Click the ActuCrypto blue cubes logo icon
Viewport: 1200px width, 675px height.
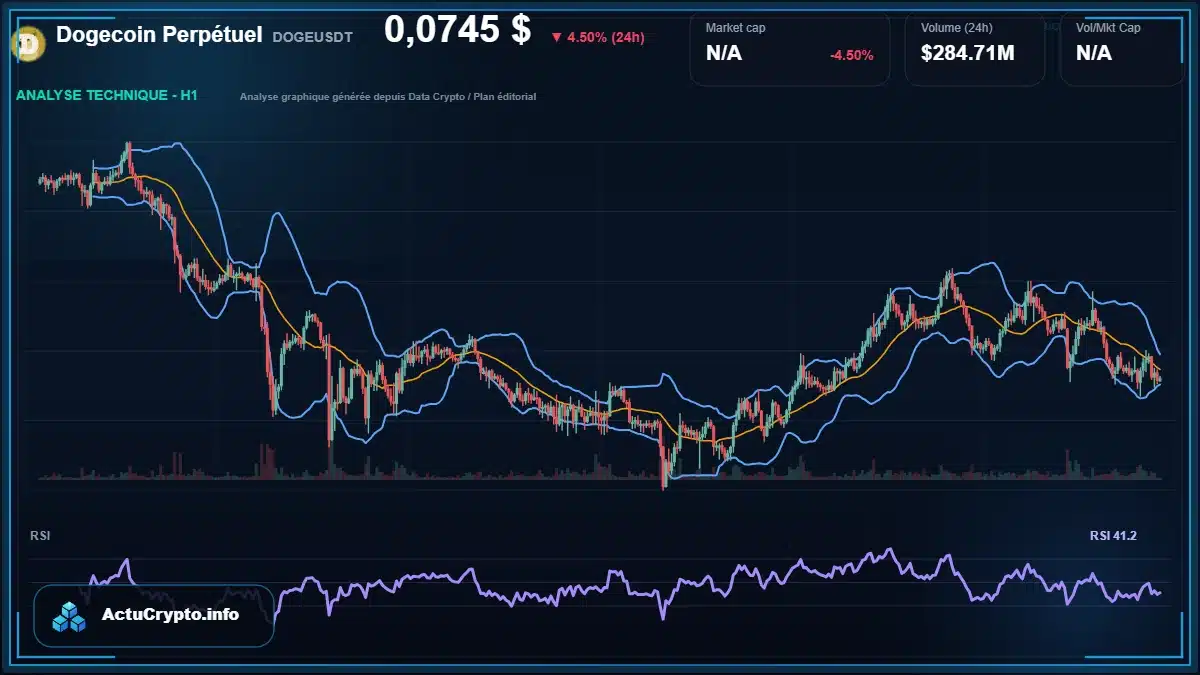(x=69, y=617)
